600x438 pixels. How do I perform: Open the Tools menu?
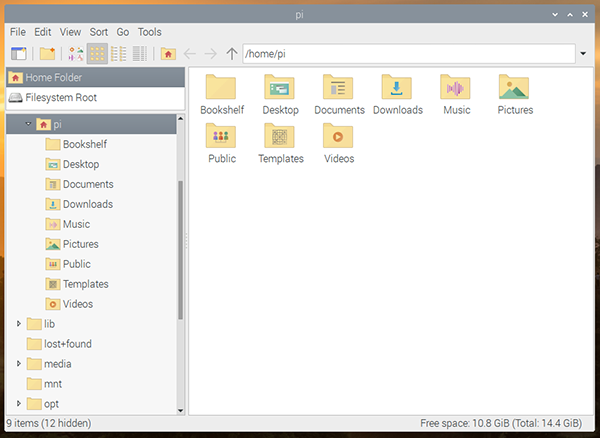point(149,32)
